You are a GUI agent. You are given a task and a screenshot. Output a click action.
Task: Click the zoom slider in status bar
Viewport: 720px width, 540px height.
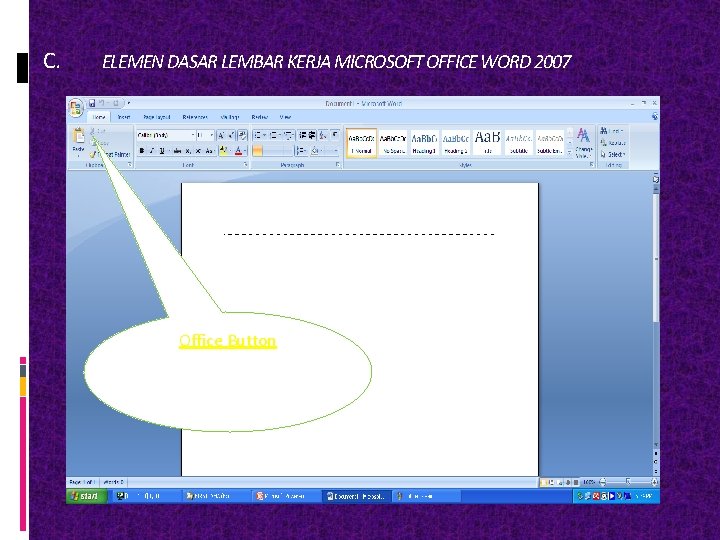[628, 482]
